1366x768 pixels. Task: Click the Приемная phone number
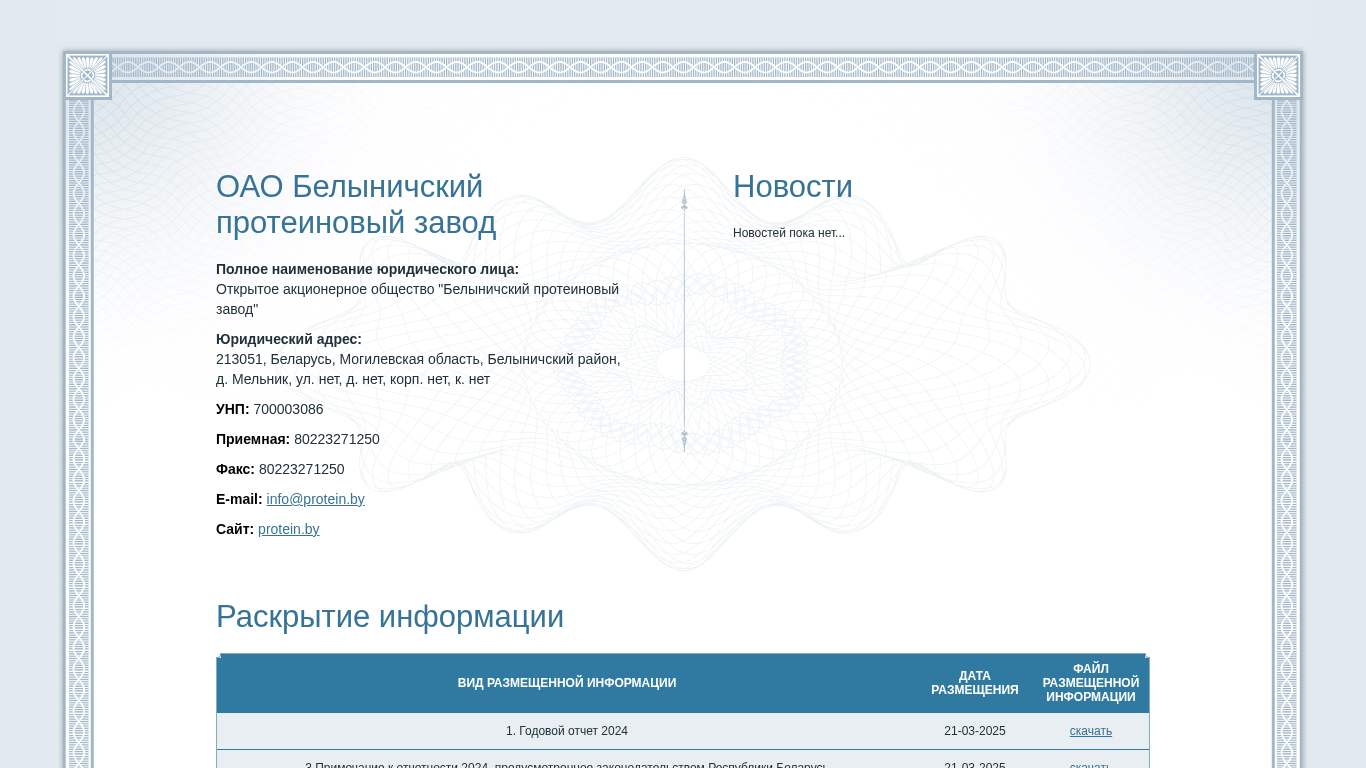coord(336,439)
